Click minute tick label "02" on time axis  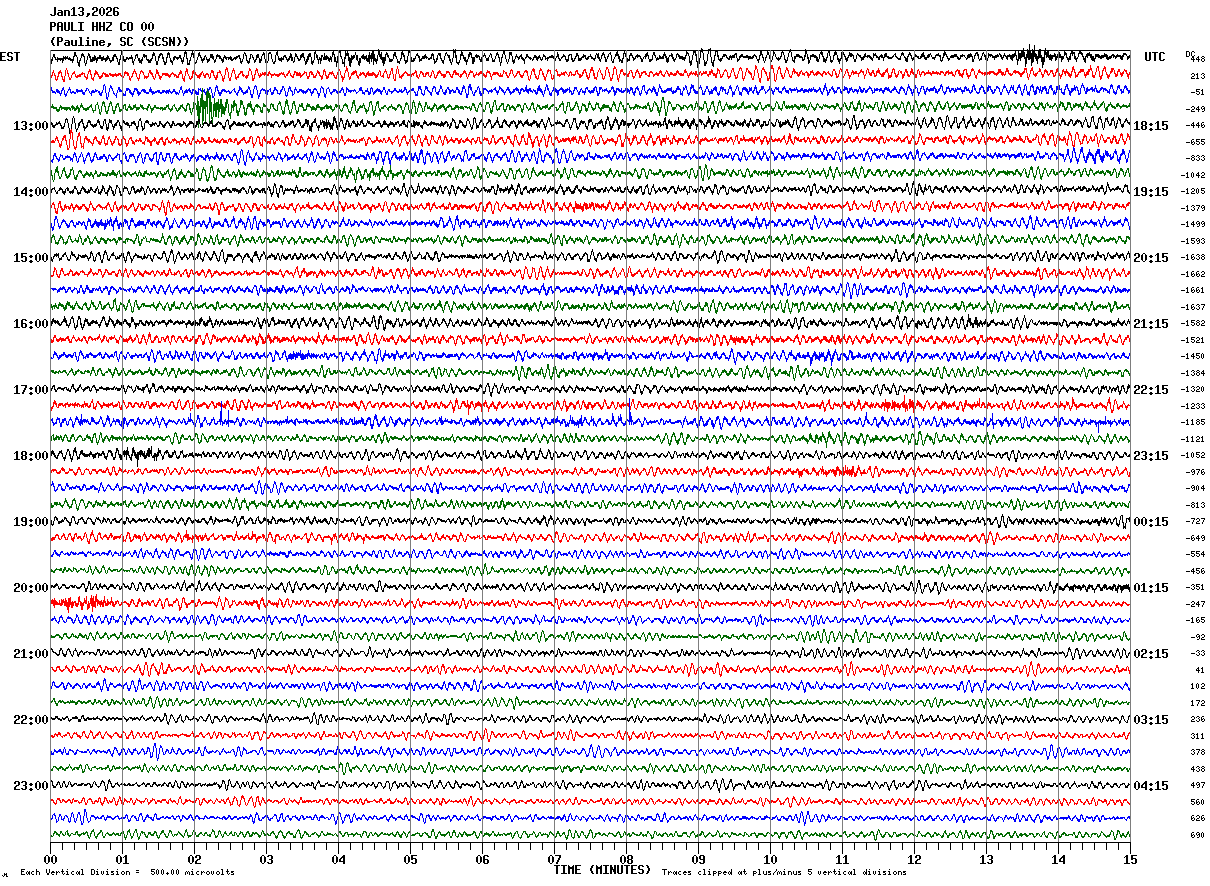(194, 859)
